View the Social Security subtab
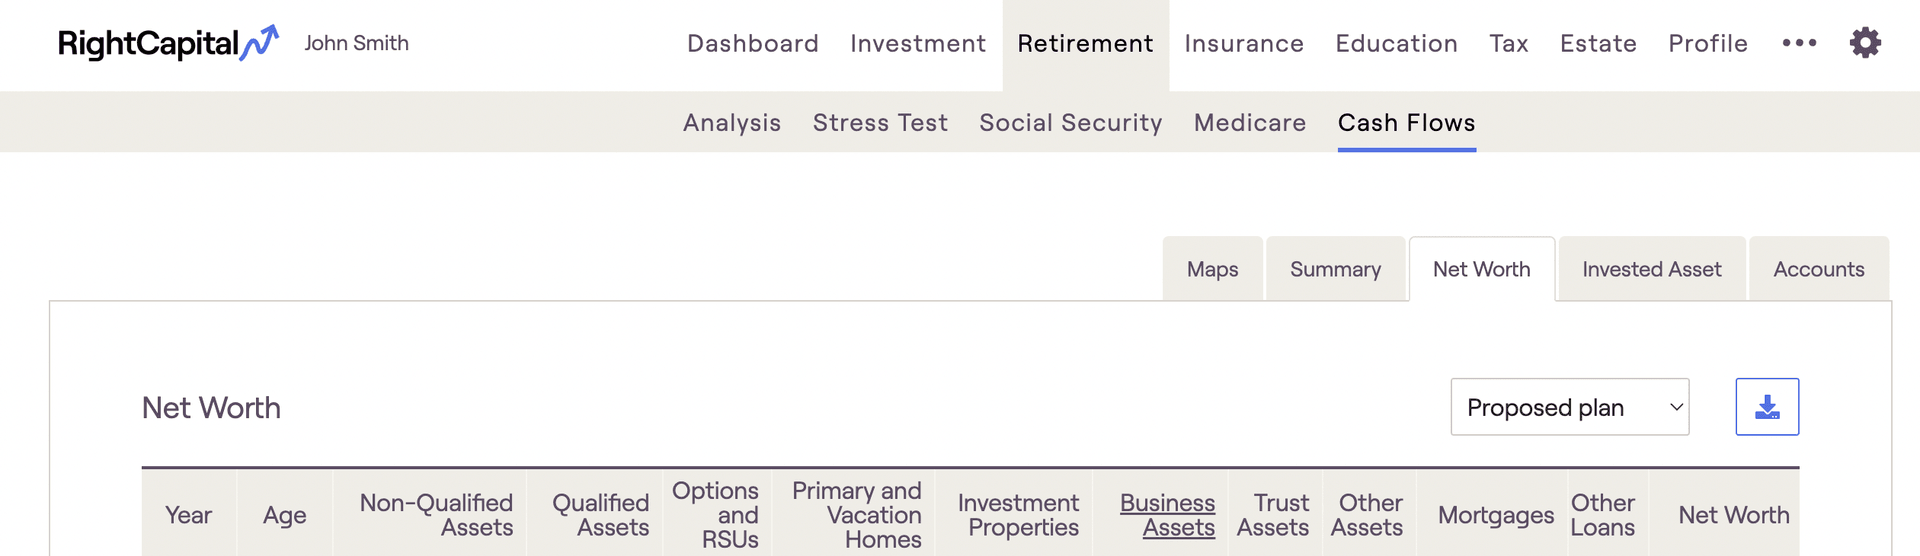Screen dimensions: 1920x556 (x=1070, y=123)
